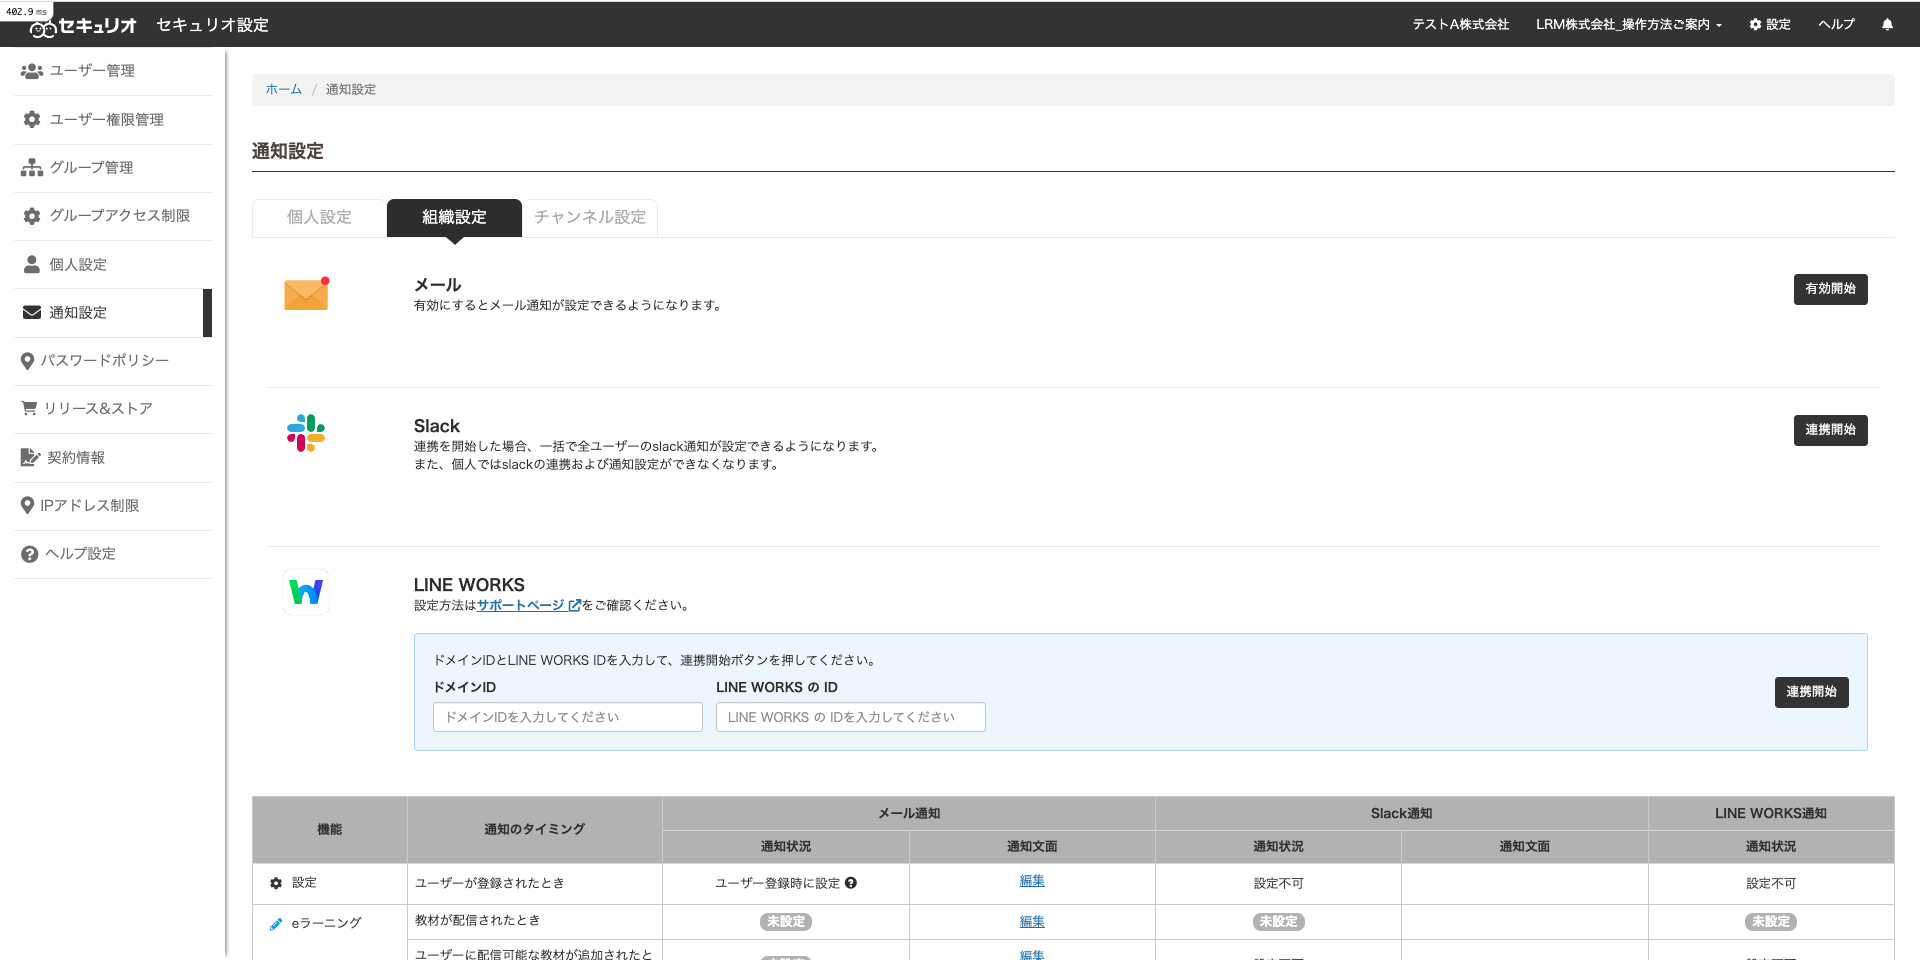Click the ヘルプ設定 question icon
The width and height of the screenshot is (1920, 960).
(30, 554)
